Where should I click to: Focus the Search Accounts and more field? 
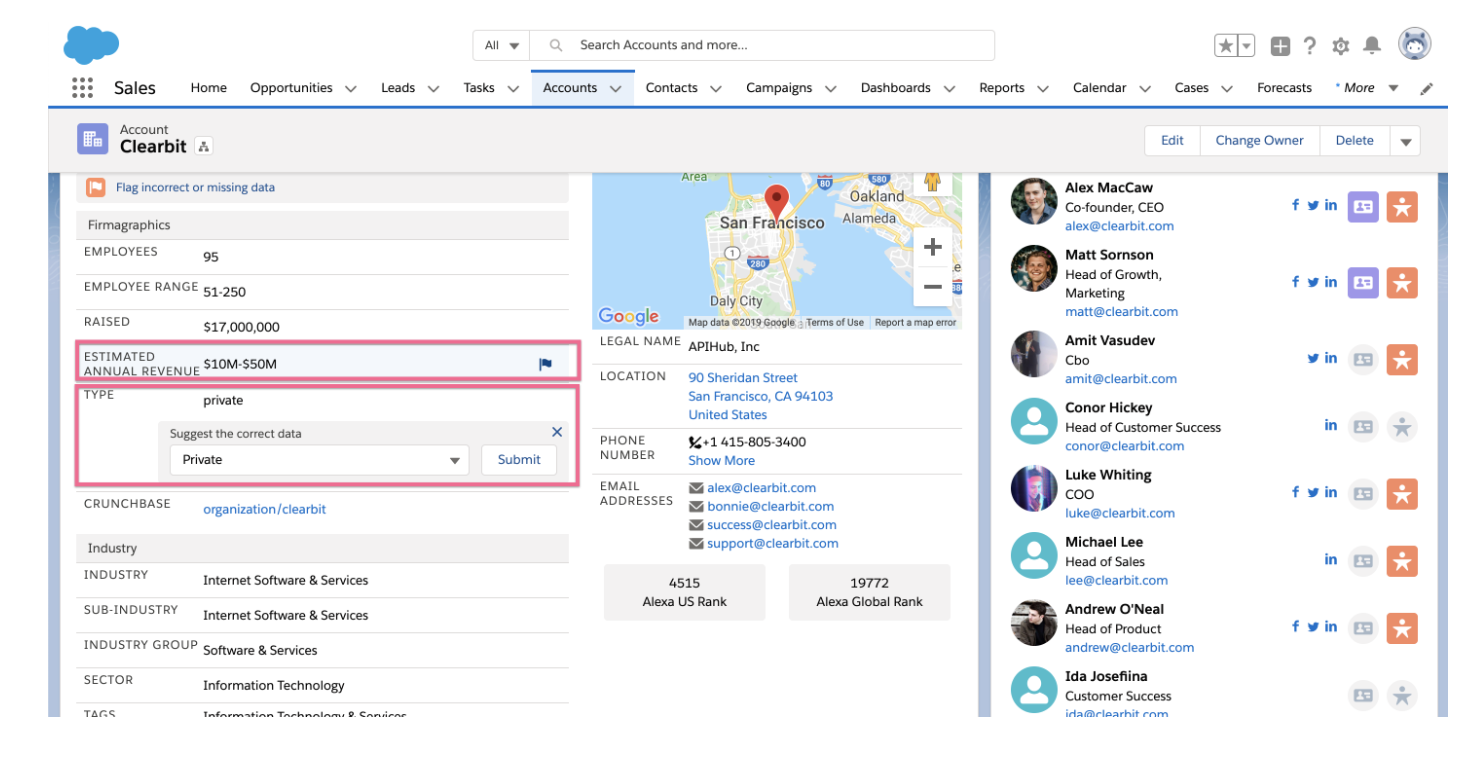[x=762, y=45]
